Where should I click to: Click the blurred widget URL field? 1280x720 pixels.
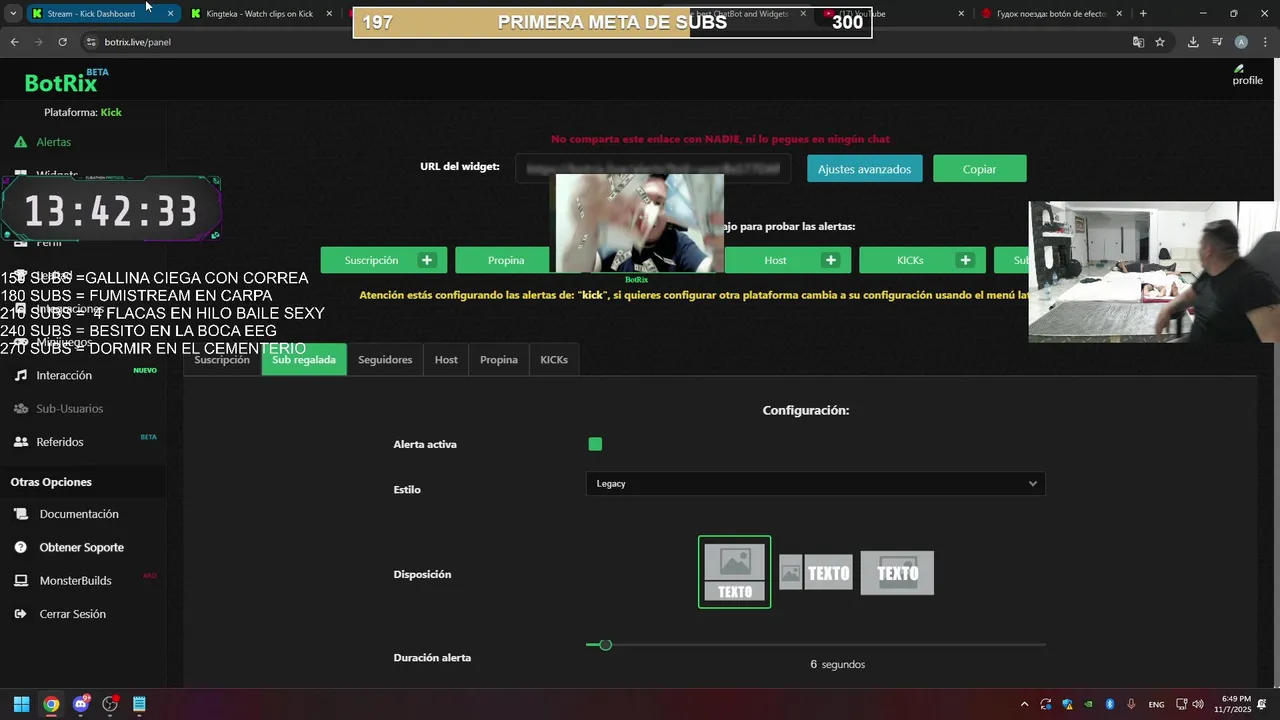pyautogui.click(x=653, y=168)
